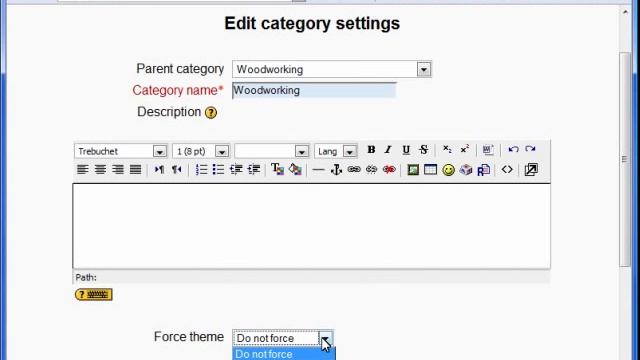Open the Description help icon
This screenshot has width=640, height=360.
[x=211, y=113]
